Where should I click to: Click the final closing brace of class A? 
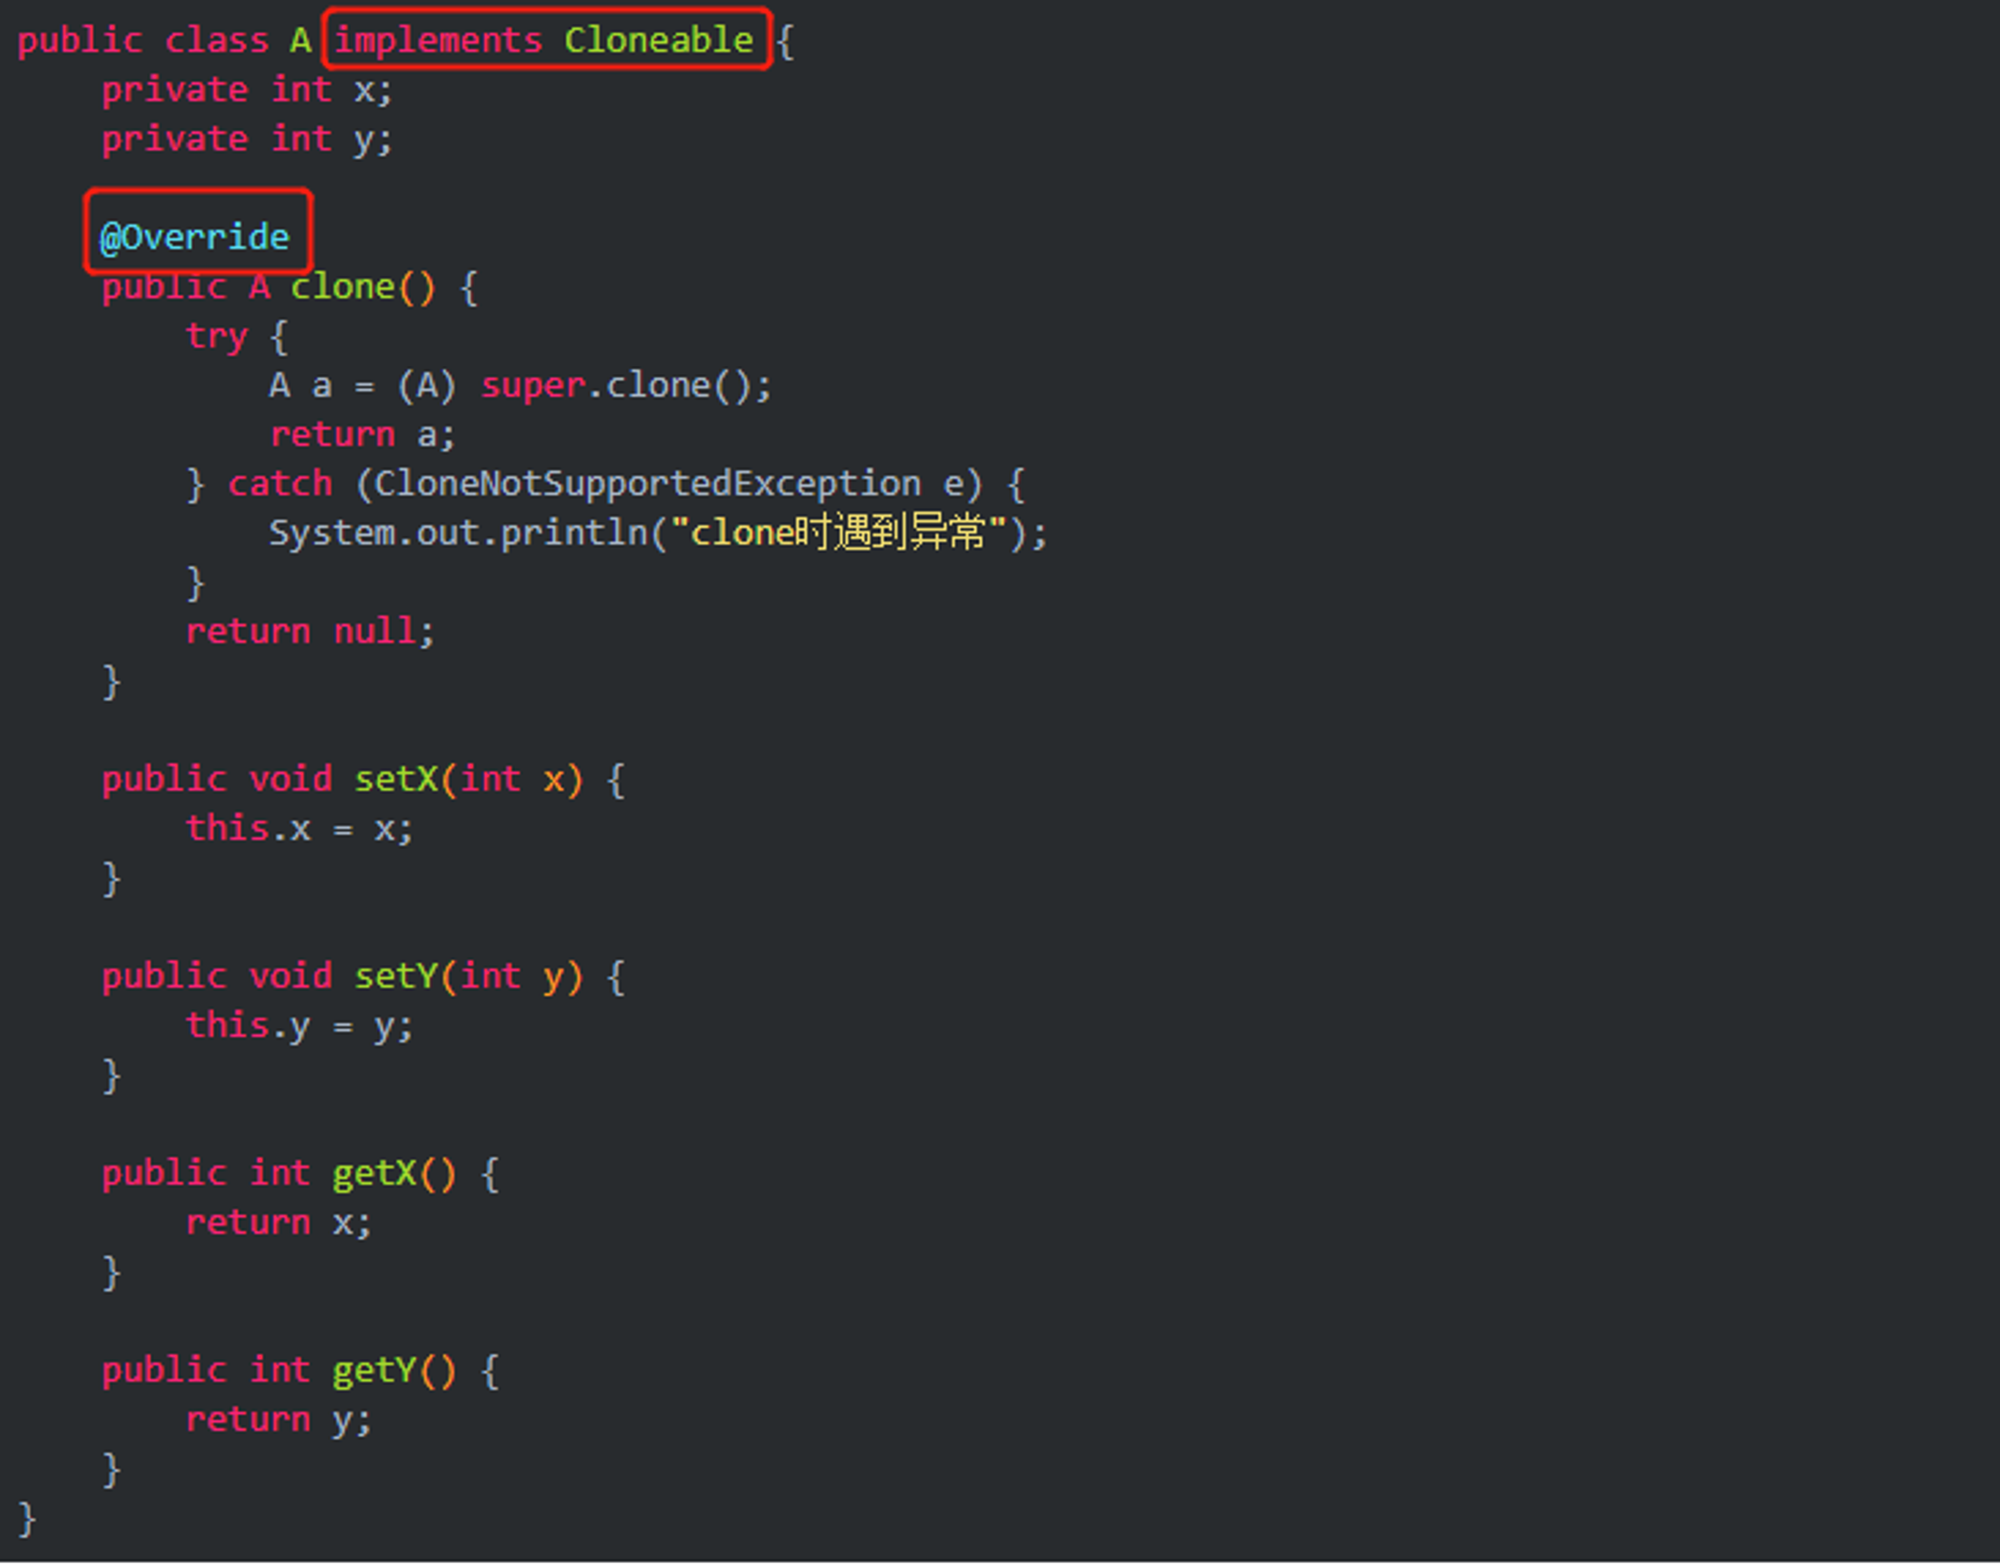click(27, 1518)
